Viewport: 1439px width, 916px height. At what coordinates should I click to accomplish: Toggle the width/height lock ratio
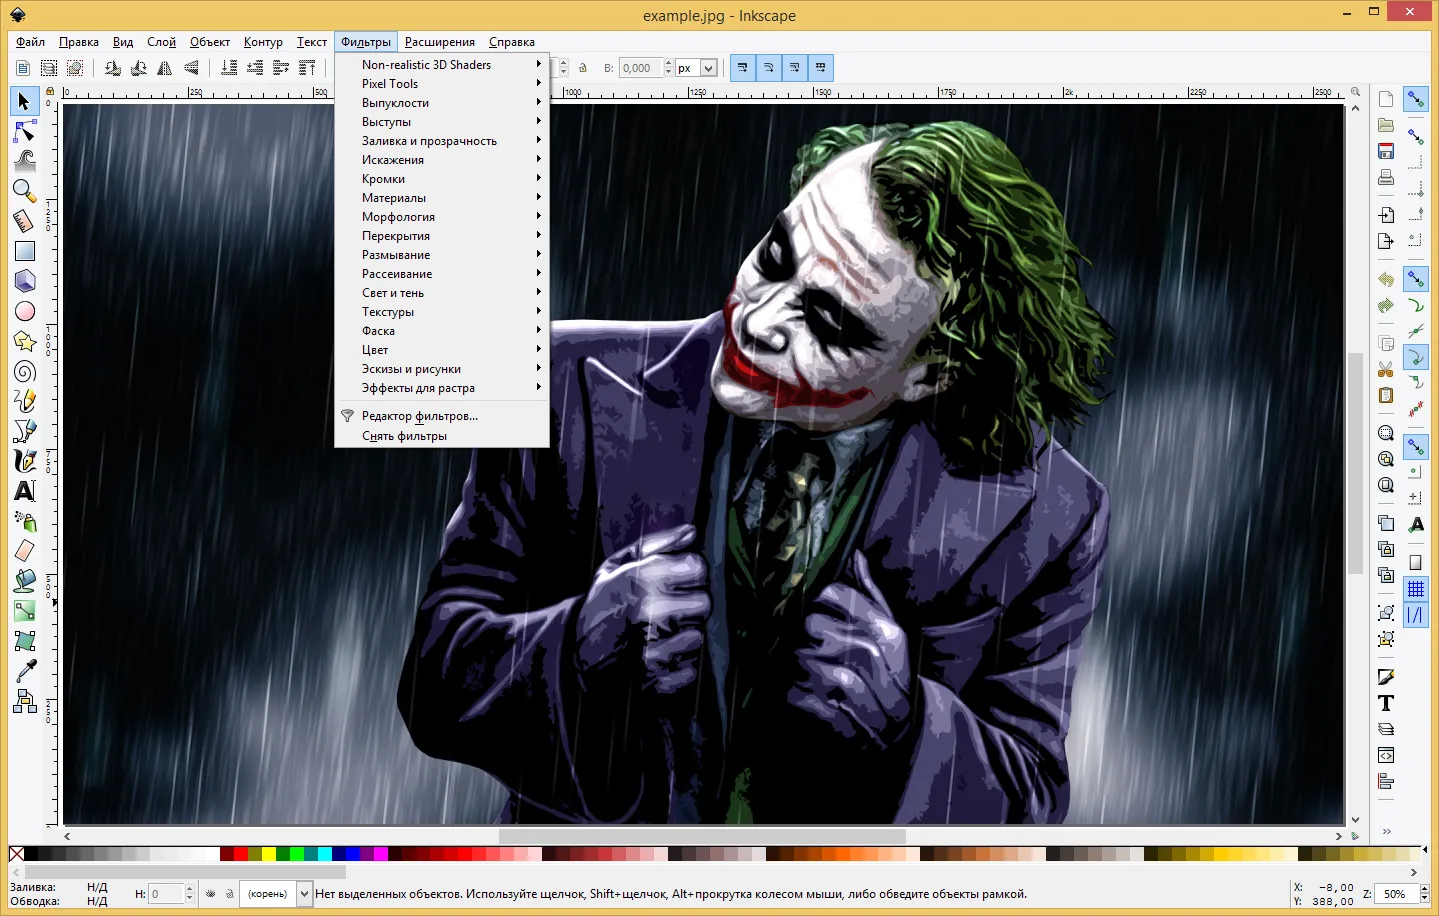[x=583, y=68]
